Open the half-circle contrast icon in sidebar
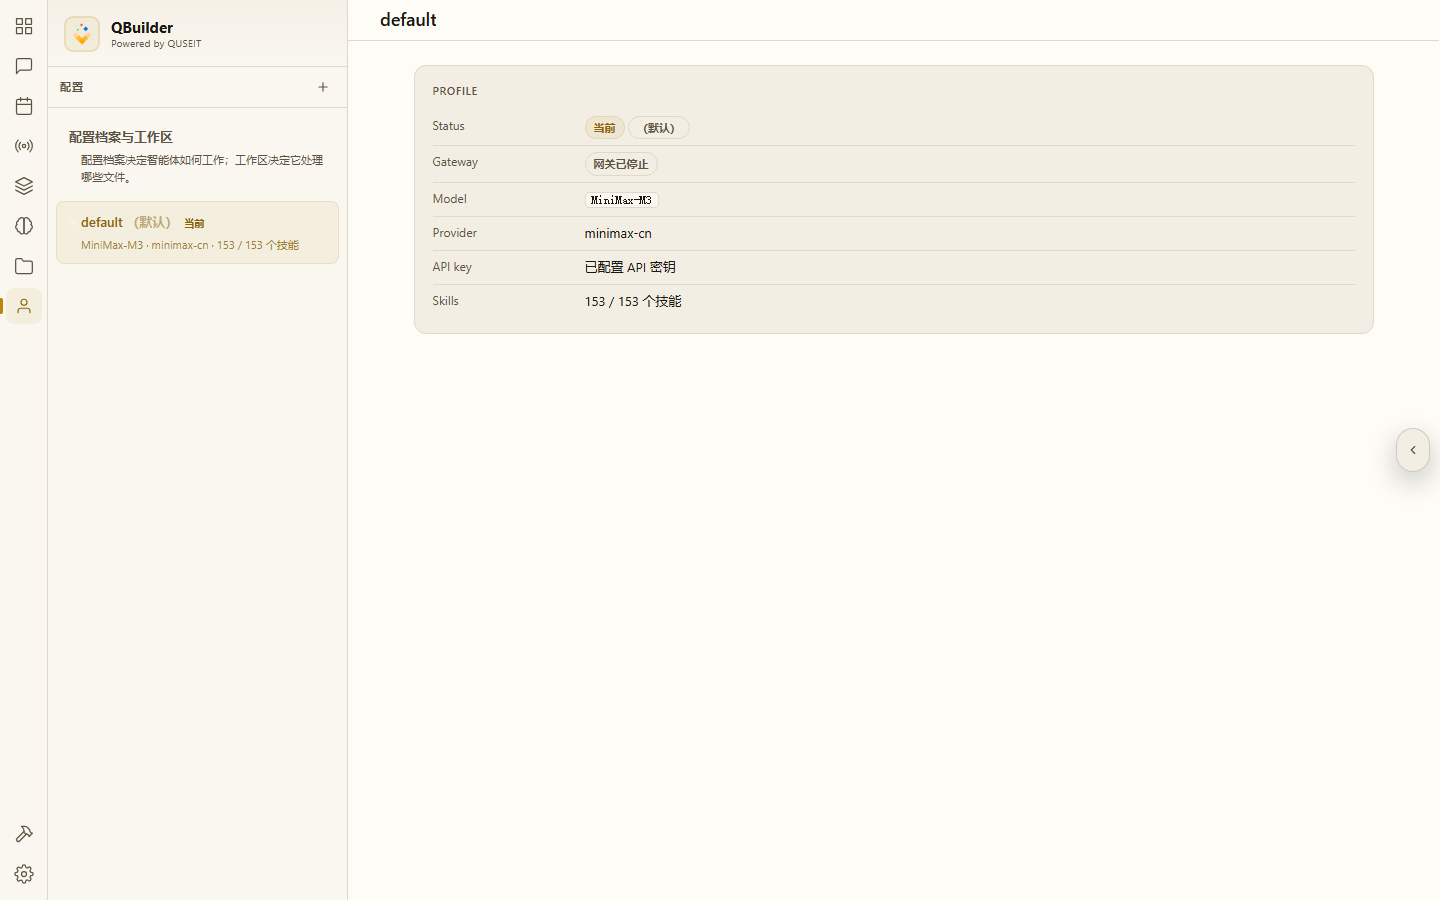The height and width of the screenshot is (900, 1440). pos(24,226)
